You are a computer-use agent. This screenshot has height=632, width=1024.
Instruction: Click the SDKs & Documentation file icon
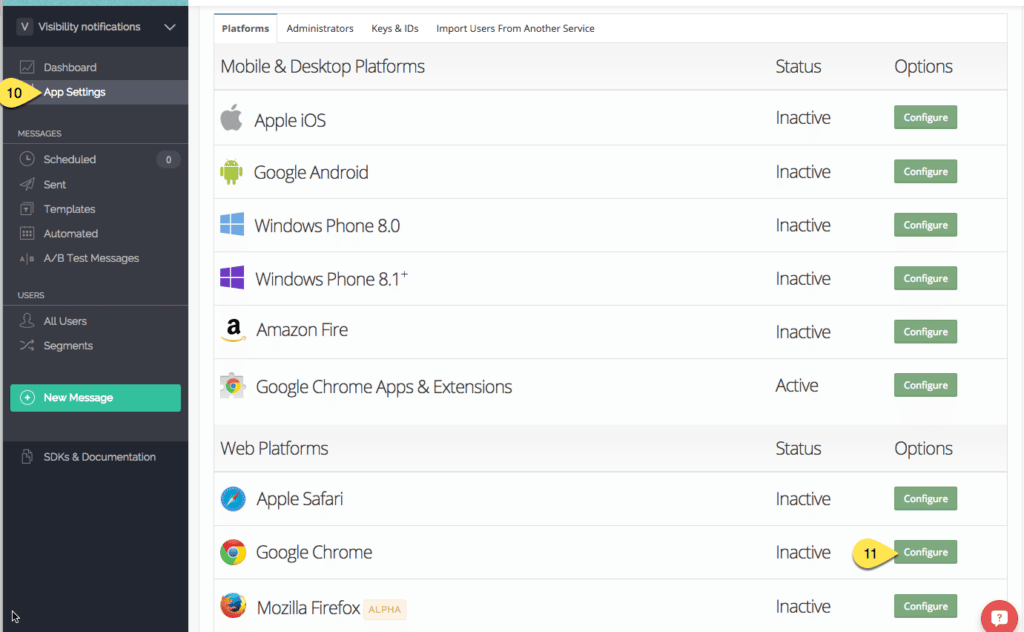click(27, 457)
